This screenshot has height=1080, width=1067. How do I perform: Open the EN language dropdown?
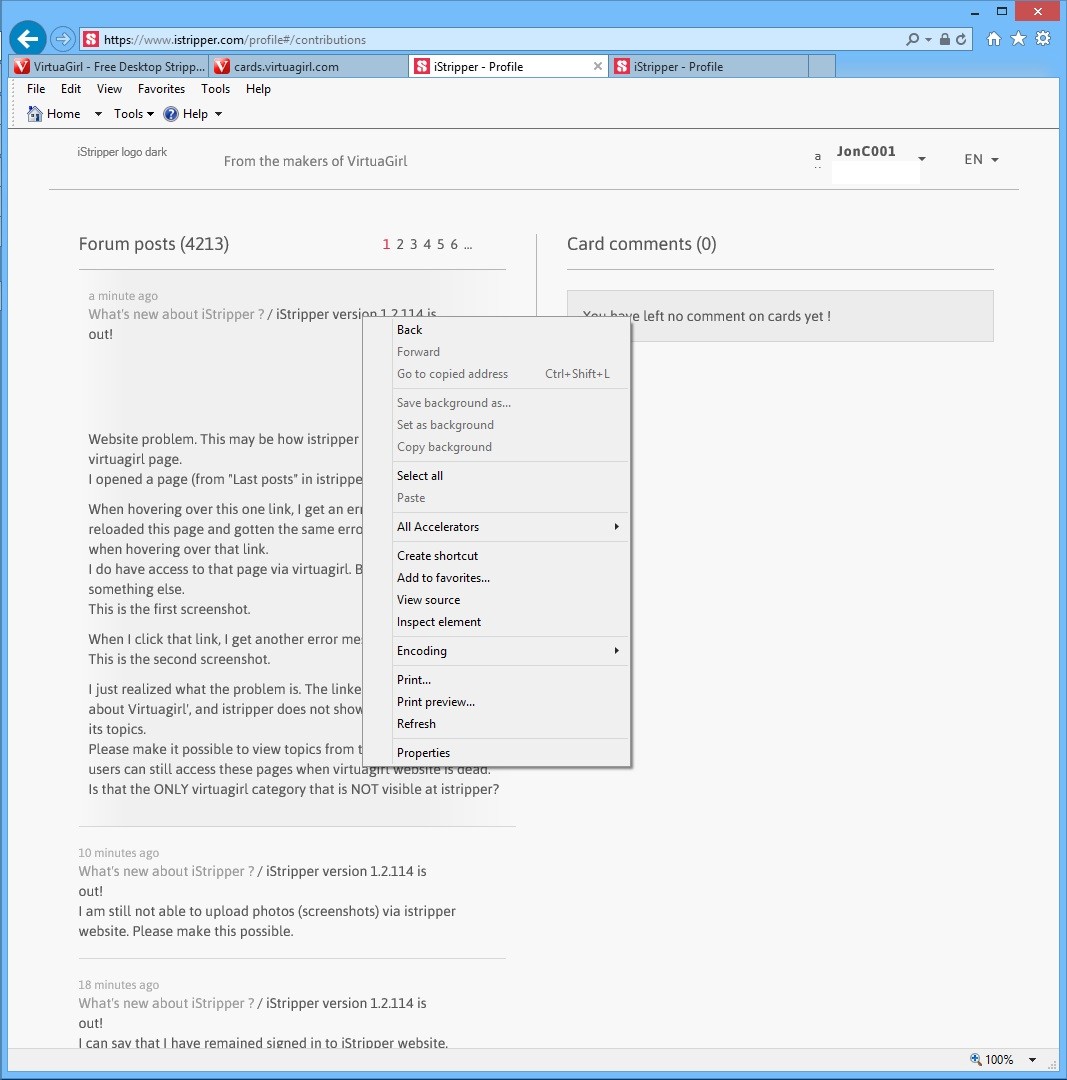(x=981, y=159)
